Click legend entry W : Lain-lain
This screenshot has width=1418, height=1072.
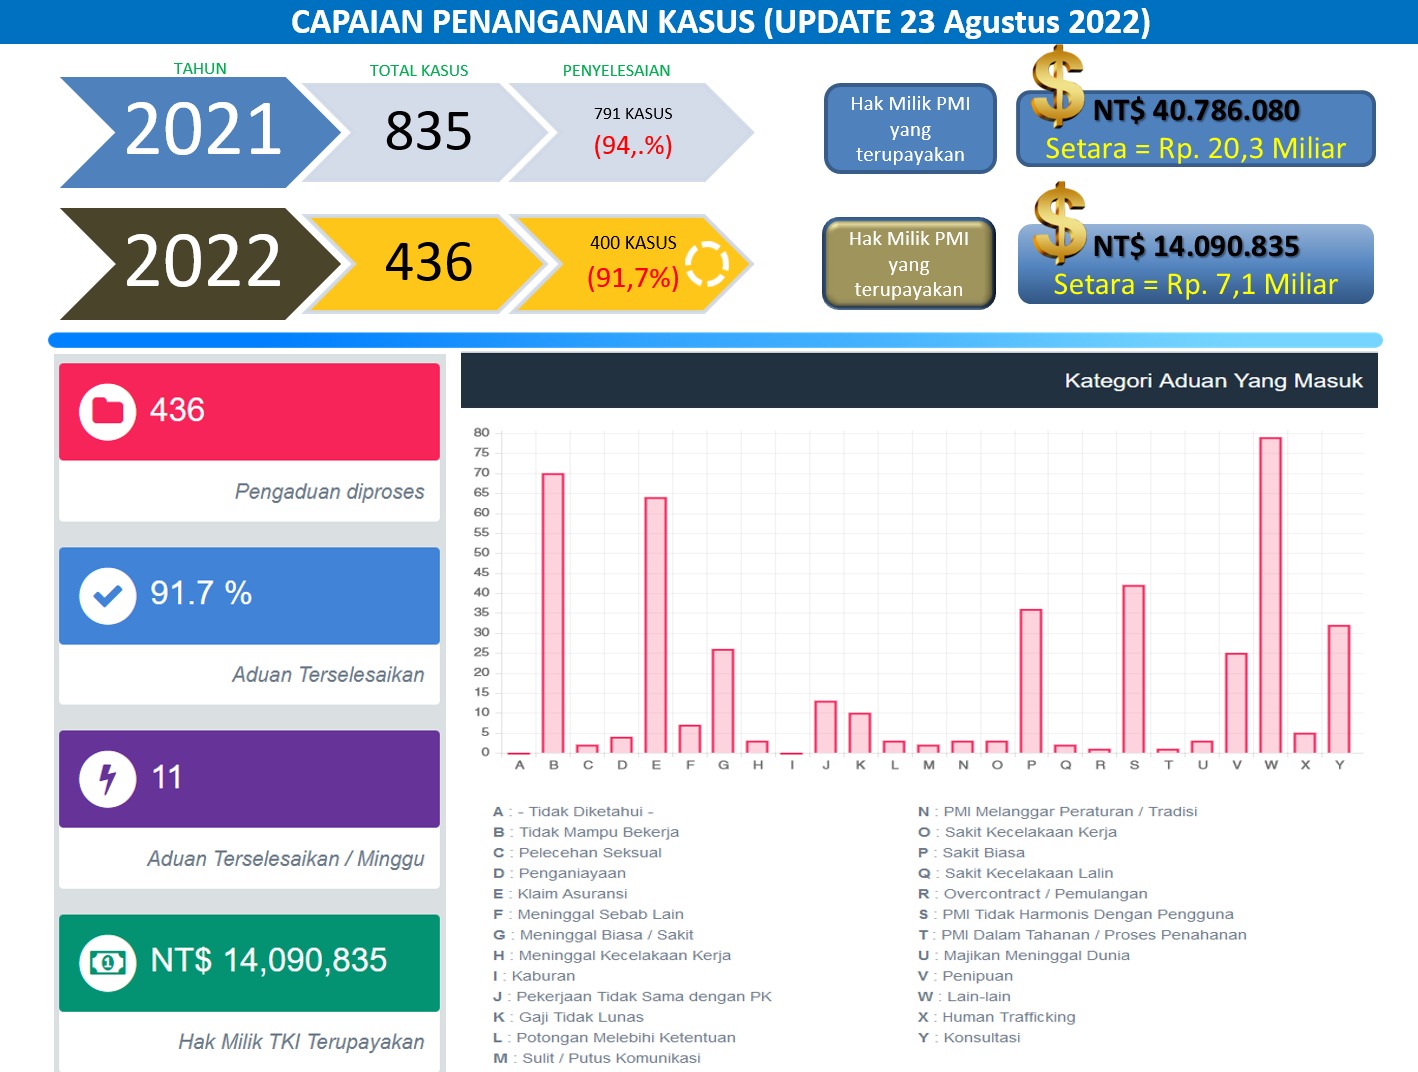[x=964, y=997]
